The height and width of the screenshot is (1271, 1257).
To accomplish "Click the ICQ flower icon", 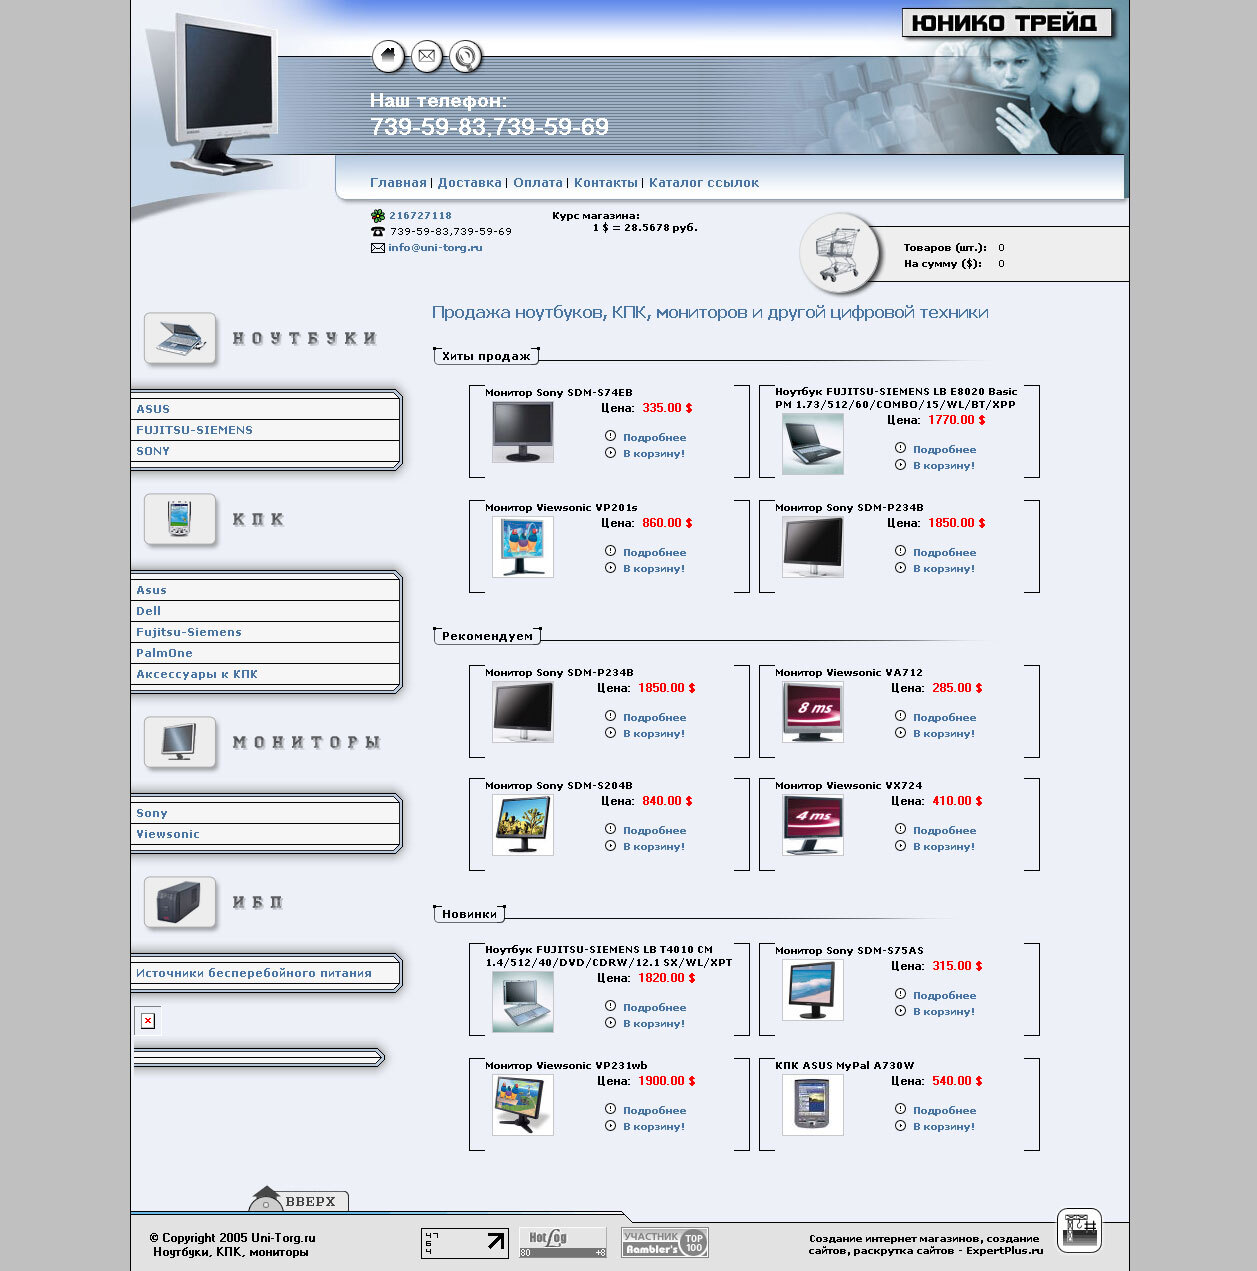I will coord(378,216).
